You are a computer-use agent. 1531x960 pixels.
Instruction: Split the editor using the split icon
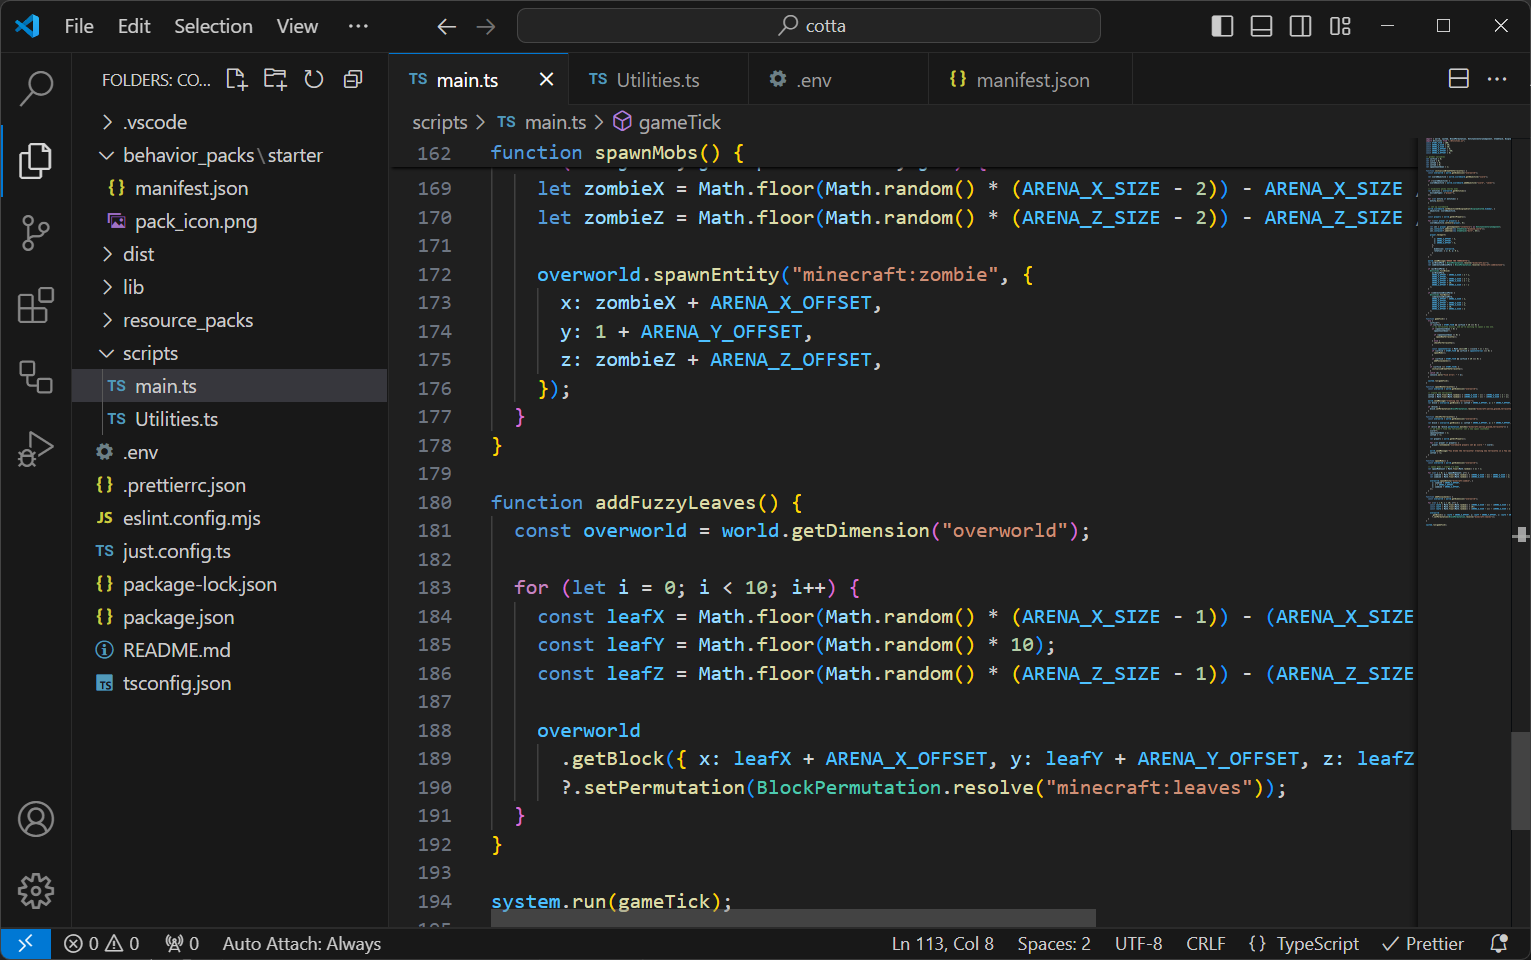[1458, 78]
